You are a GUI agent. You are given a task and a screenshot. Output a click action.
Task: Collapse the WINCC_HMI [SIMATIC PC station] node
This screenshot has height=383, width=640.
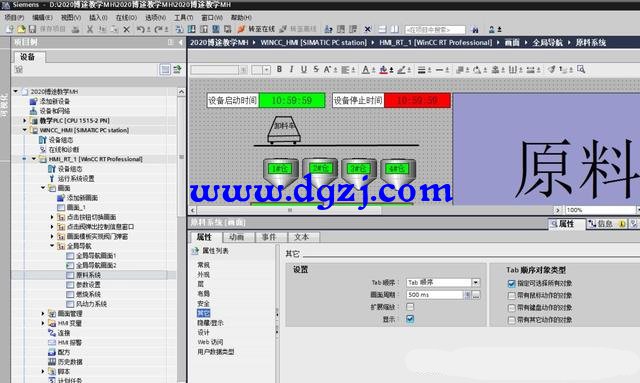[25, 130]
